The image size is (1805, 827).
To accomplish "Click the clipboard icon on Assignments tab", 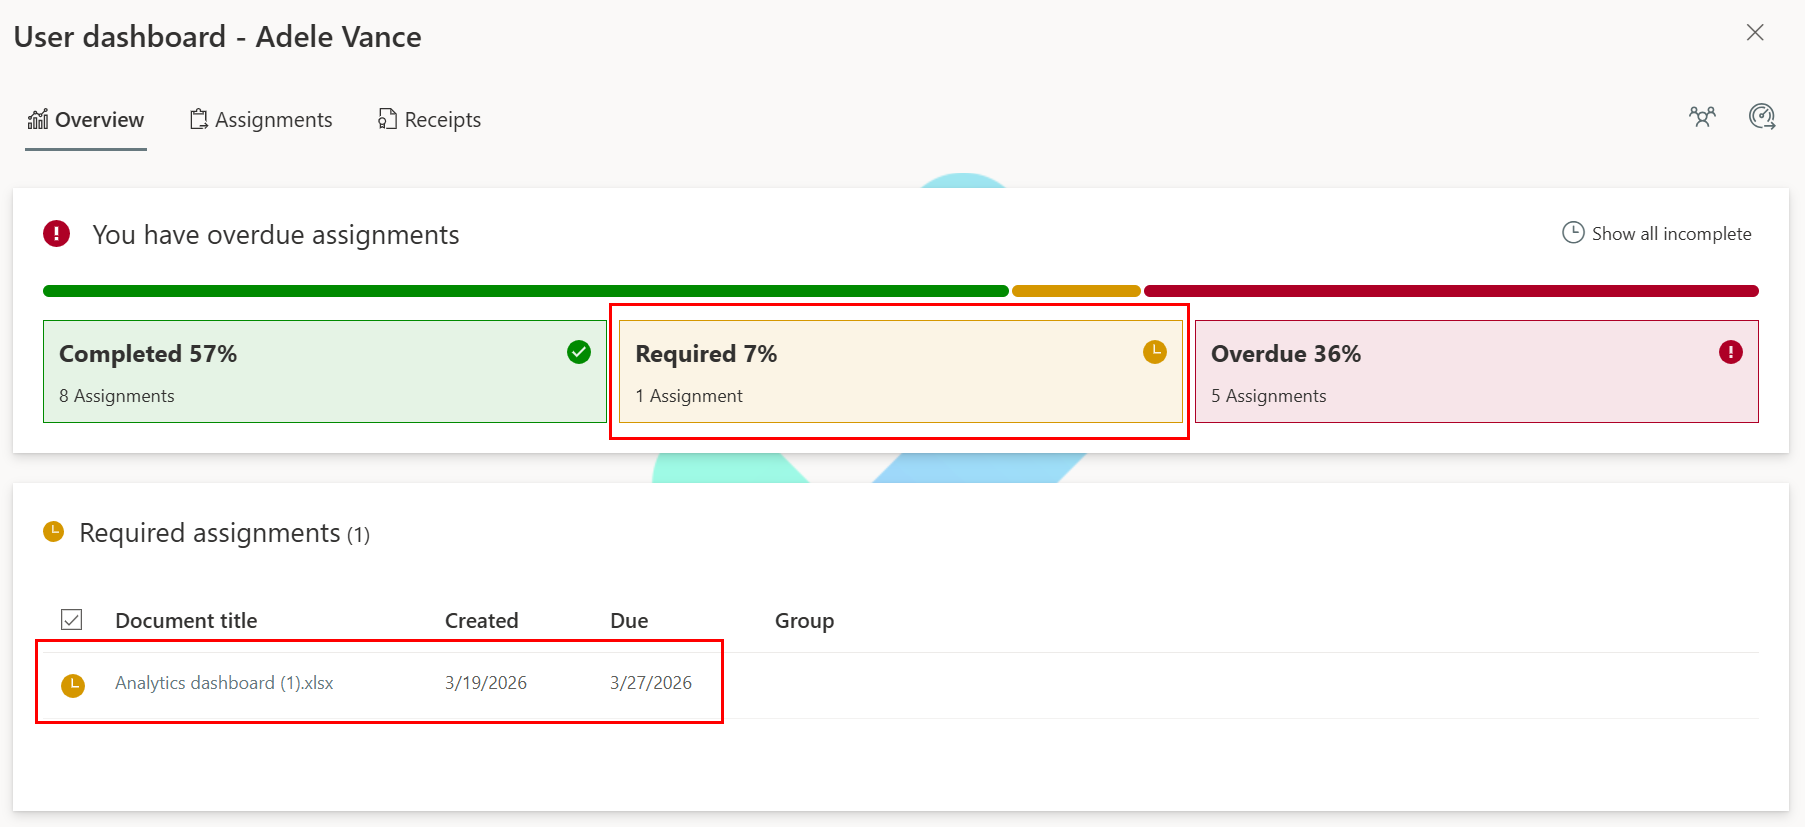I will [x=197, y=119].
